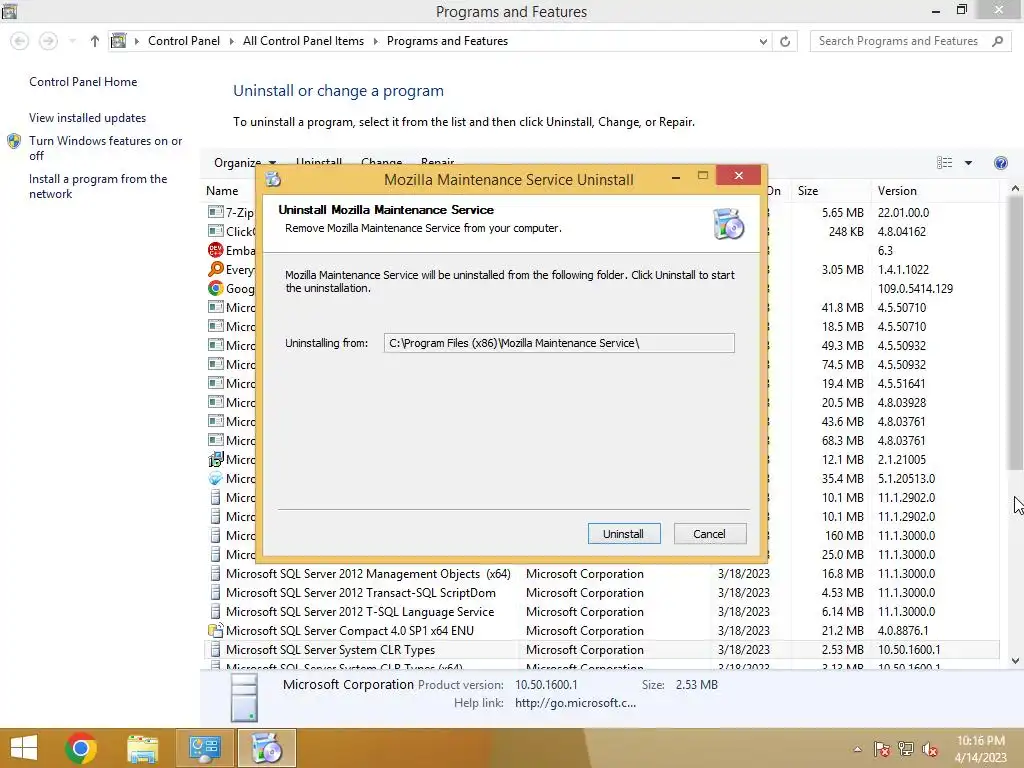Click the network tray icon
The image size is (1024, 768).
[x=906, y=749]
